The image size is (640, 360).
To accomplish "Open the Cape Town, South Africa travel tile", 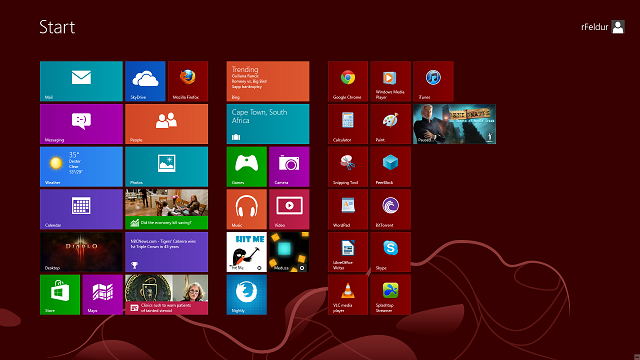I will coord(268,124).
